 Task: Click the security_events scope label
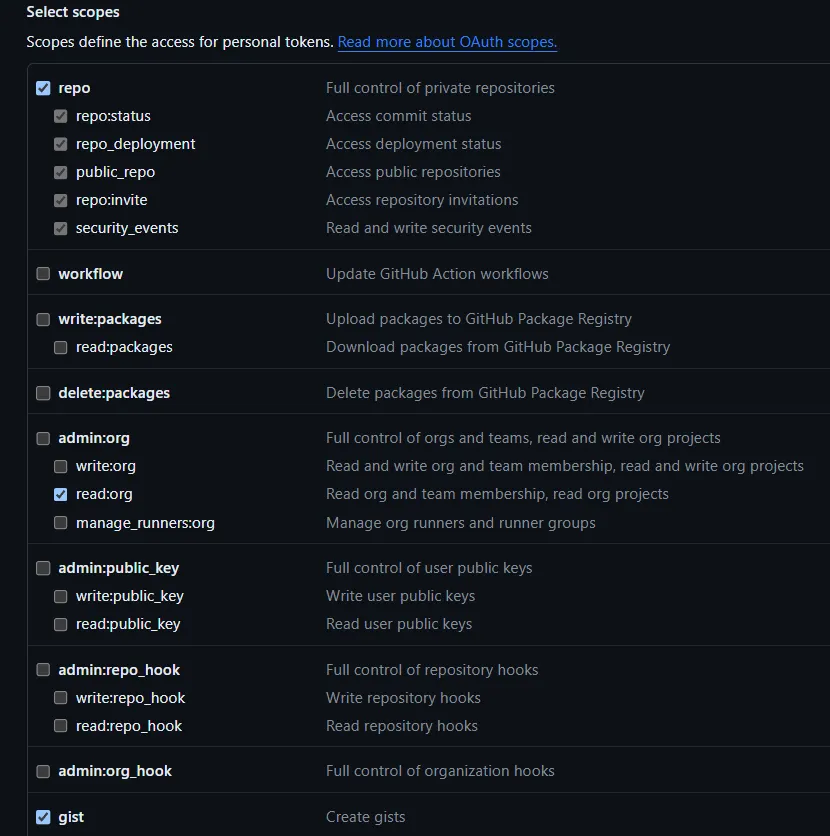tap(127, 228)
